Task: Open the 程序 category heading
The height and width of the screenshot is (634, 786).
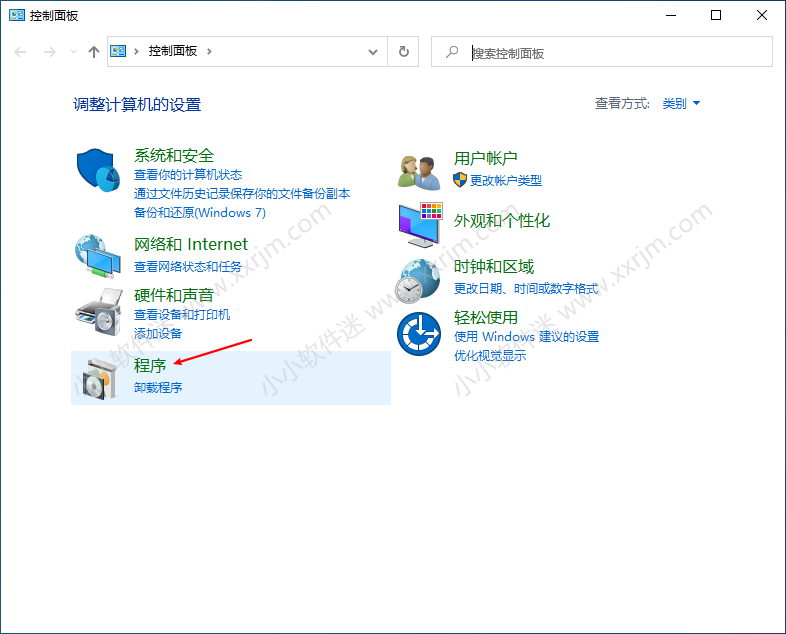Action: coord(150,367)
